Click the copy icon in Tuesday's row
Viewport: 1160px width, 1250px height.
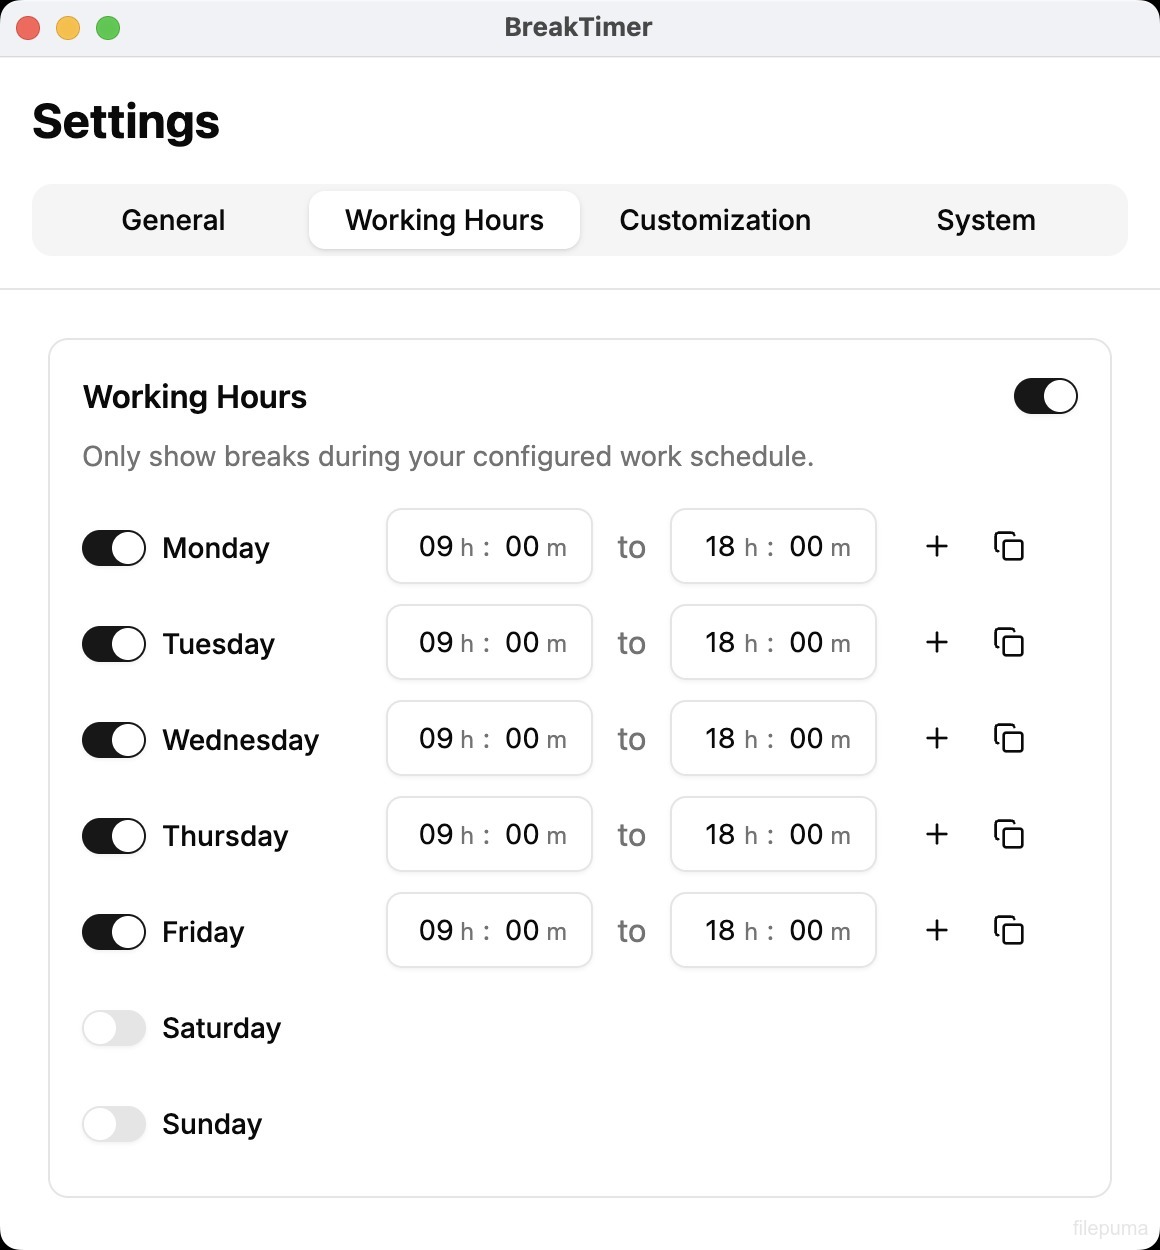[x=1009, y=642]
